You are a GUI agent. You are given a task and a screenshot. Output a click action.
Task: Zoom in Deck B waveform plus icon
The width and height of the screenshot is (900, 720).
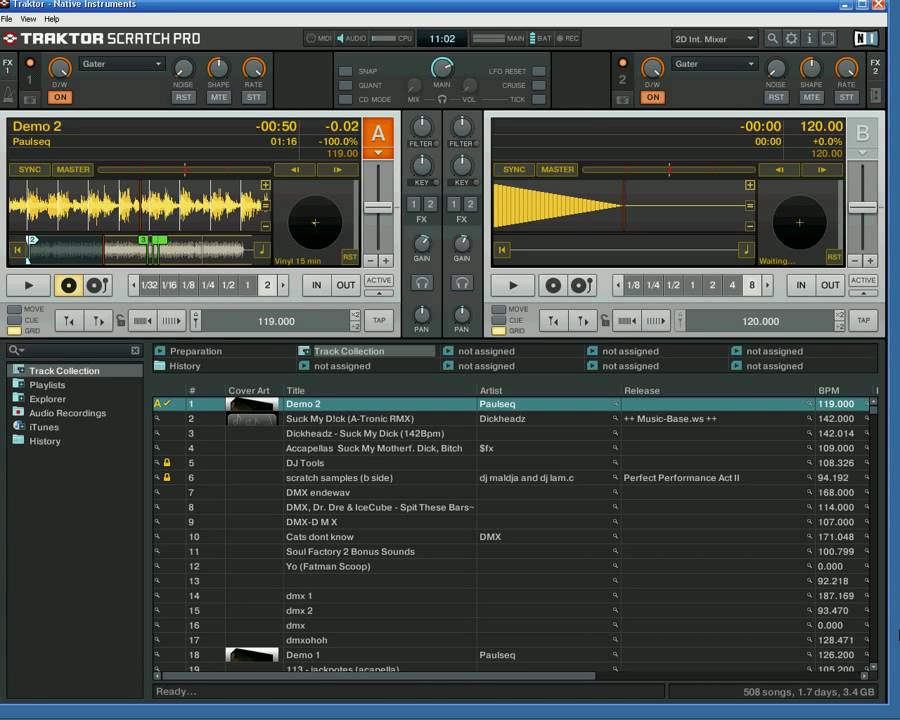click(x=750, y=185)
